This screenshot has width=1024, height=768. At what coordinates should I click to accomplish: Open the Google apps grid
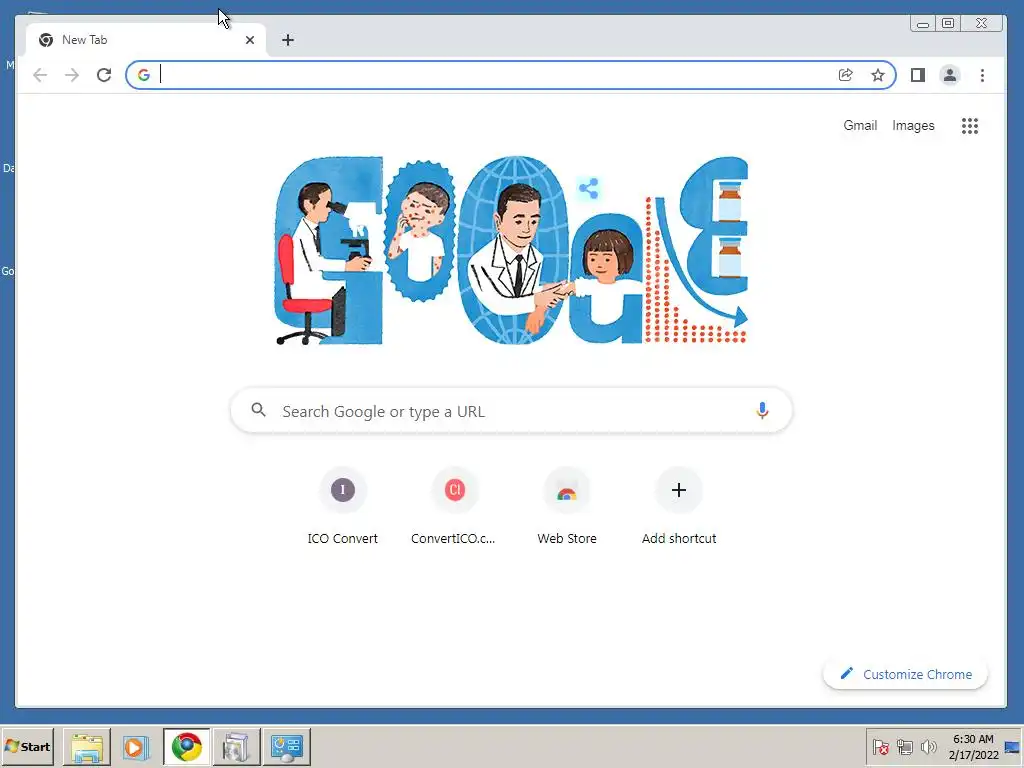point(970,125)
